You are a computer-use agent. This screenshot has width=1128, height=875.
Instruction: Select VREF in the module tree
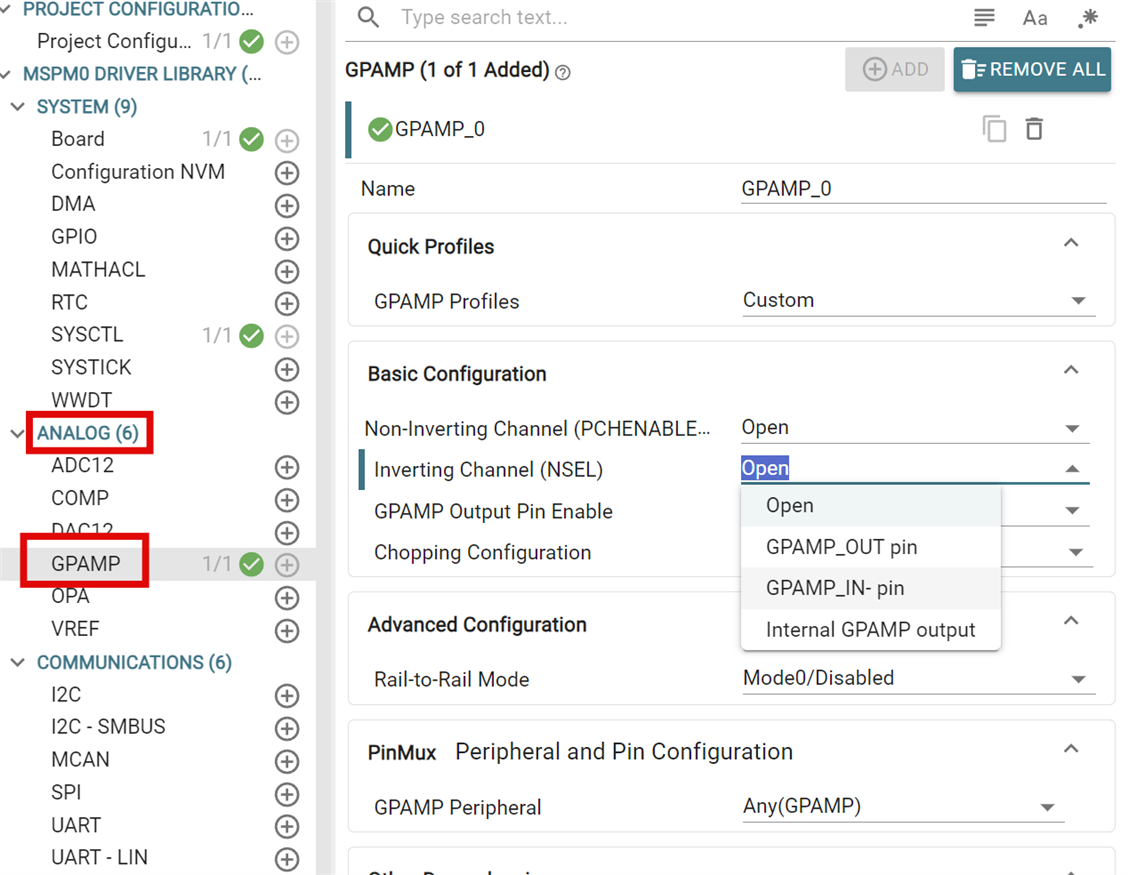click(75, 629)
